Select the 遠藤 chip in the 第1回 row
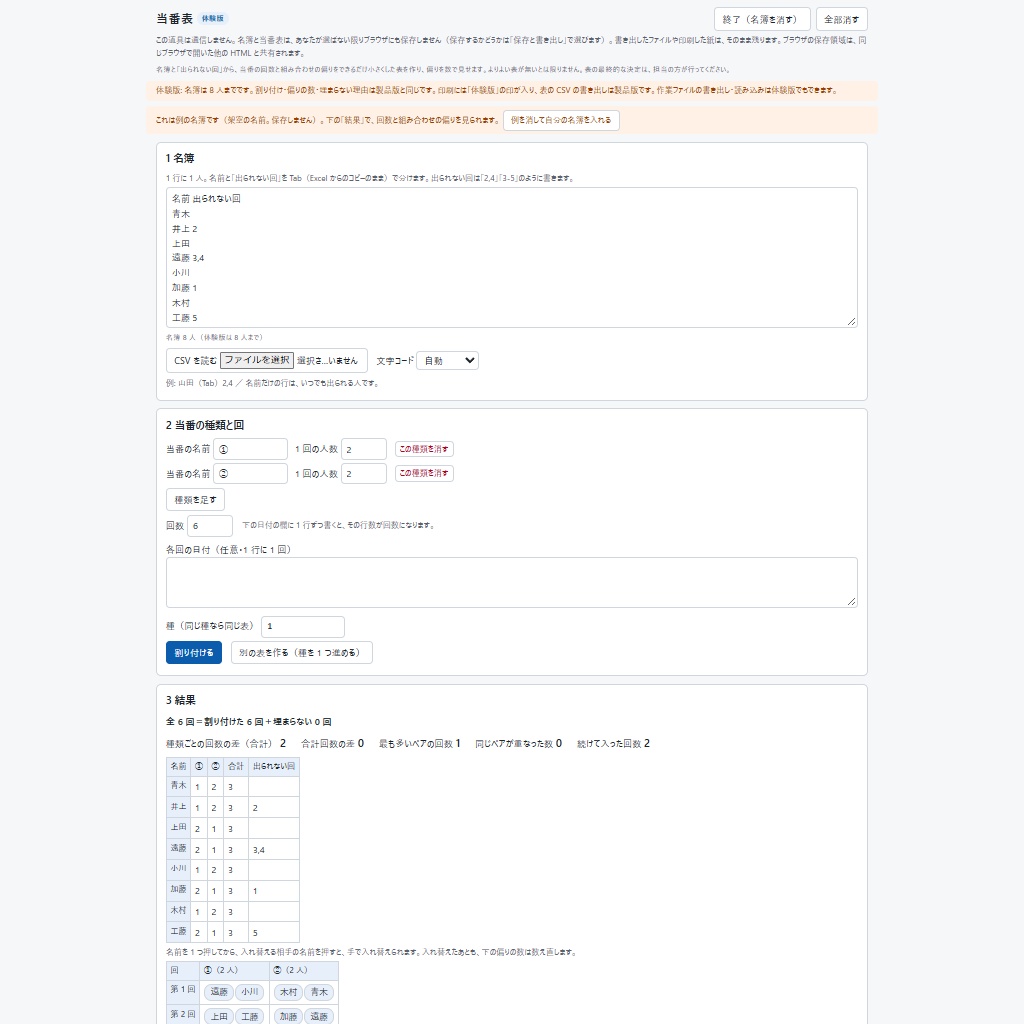Screen dimensions: 1024x1024 click(x=219, y=992)
